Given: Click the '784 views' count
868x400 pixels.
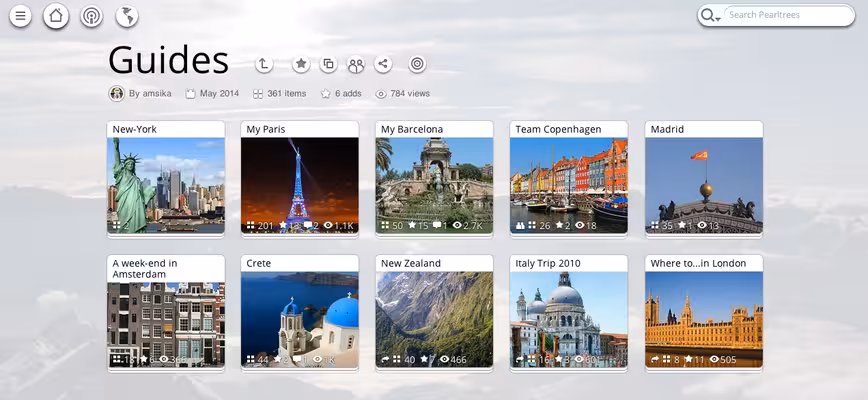Looking at the screenshot, I should [x=410, y=93].
